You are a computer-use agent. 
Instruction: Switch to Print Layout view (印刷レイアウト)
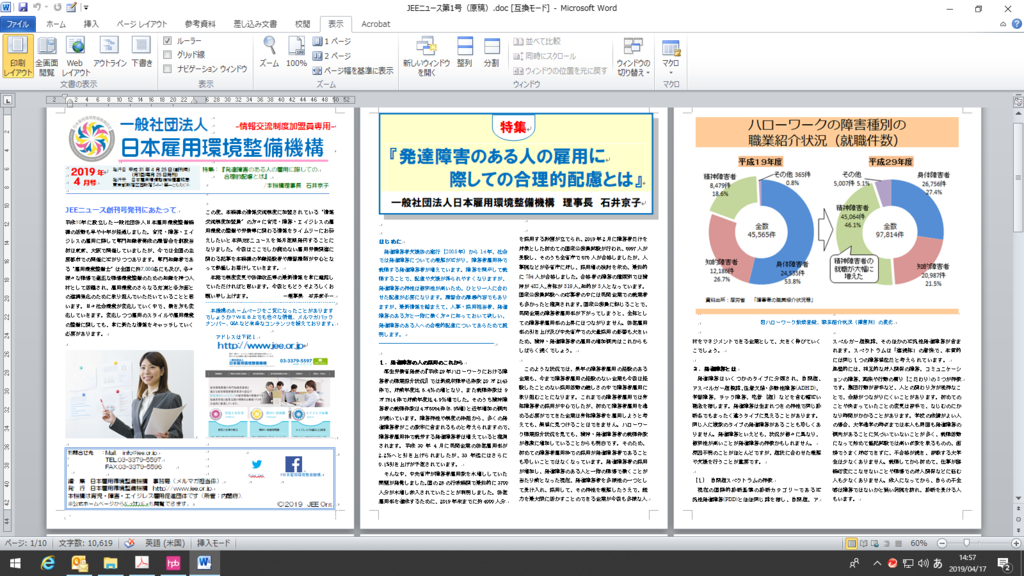click(x=17, y=56)
